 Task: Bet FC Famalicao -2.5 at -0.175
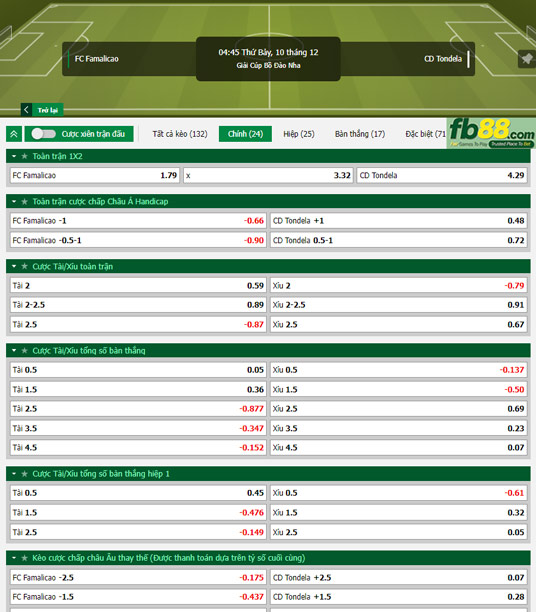click(138, 577)
